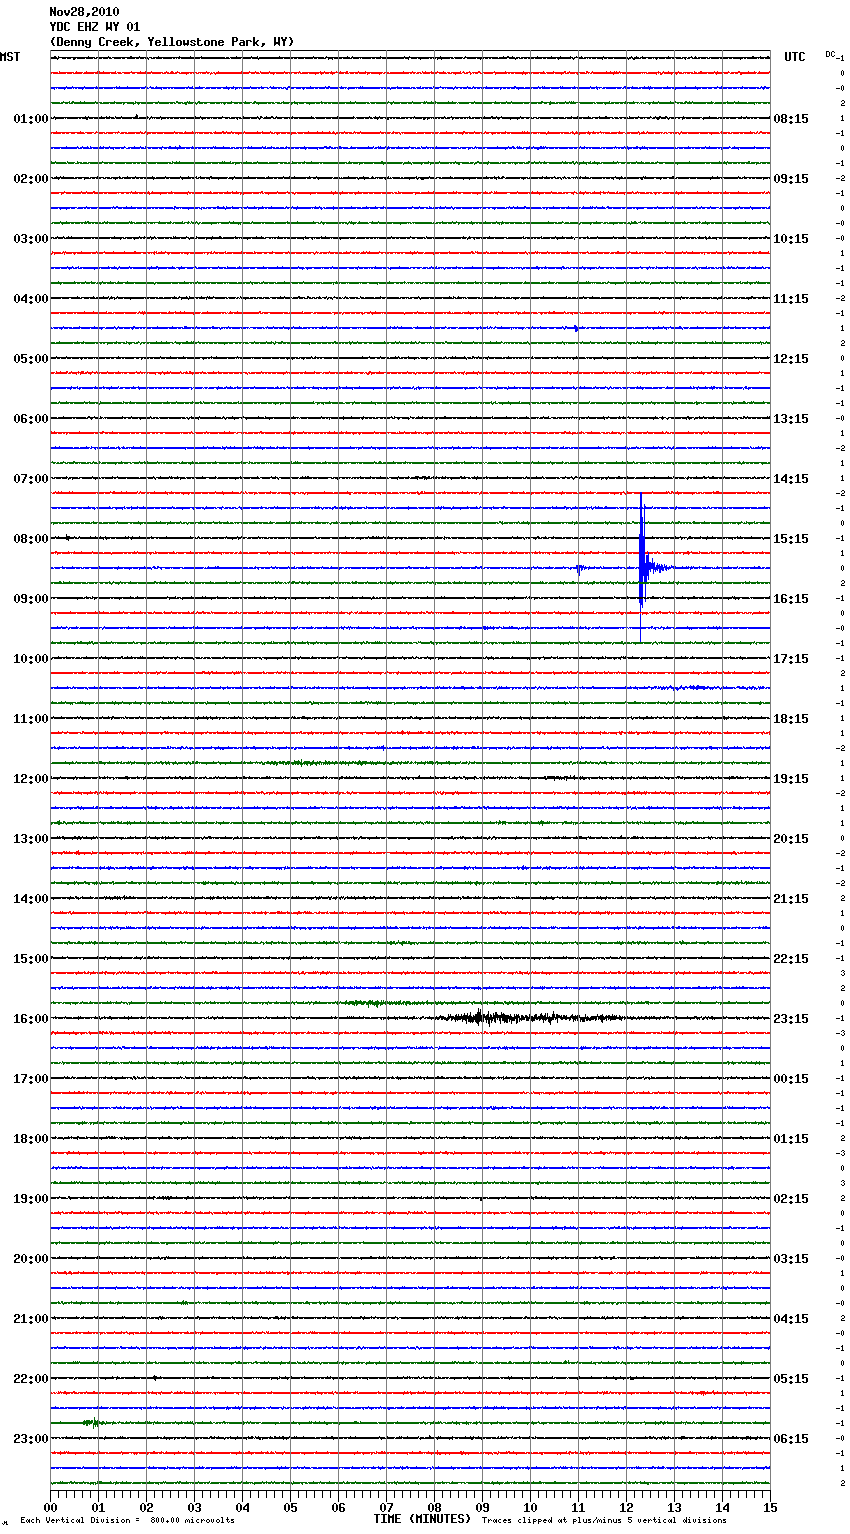Click the MST timezone header

(10, 57)
